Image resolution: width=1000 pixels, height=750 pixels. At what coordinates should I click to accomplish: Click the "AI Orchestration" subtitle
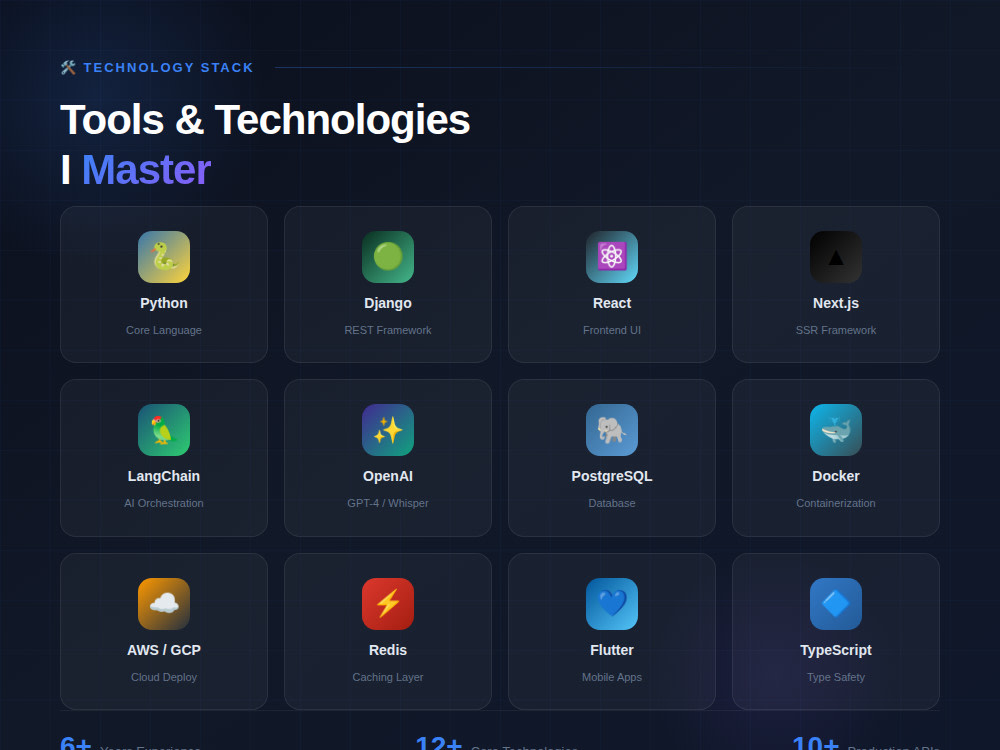coord(164,503)
